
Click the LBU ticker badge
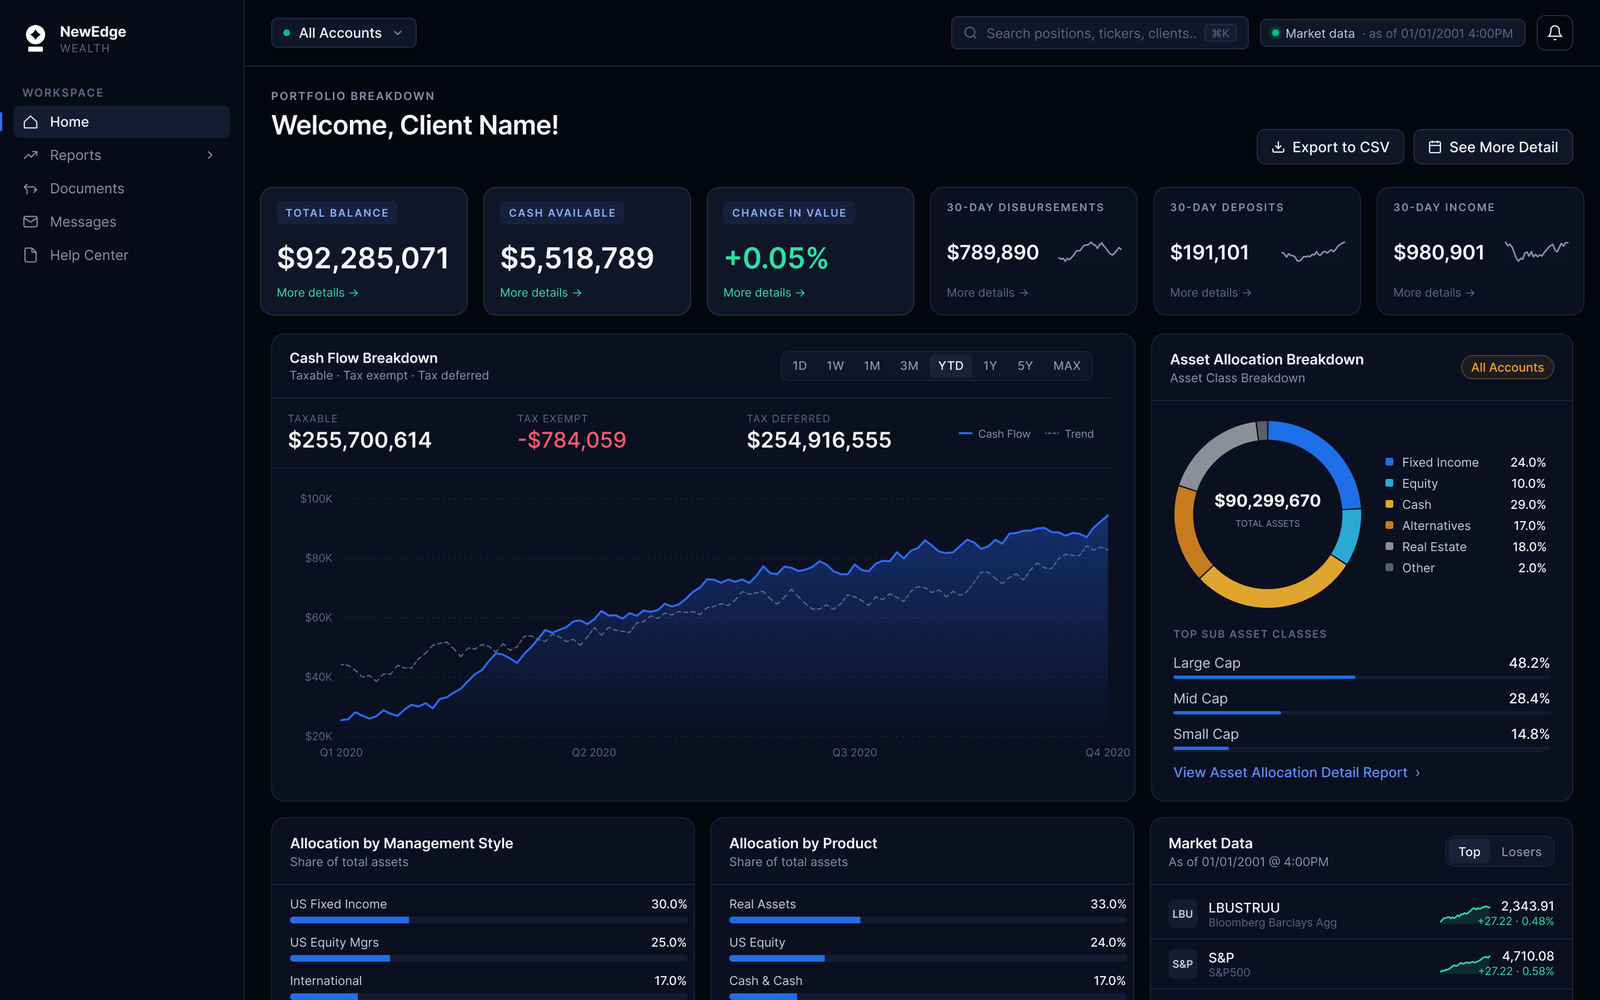pos(1183,914)
